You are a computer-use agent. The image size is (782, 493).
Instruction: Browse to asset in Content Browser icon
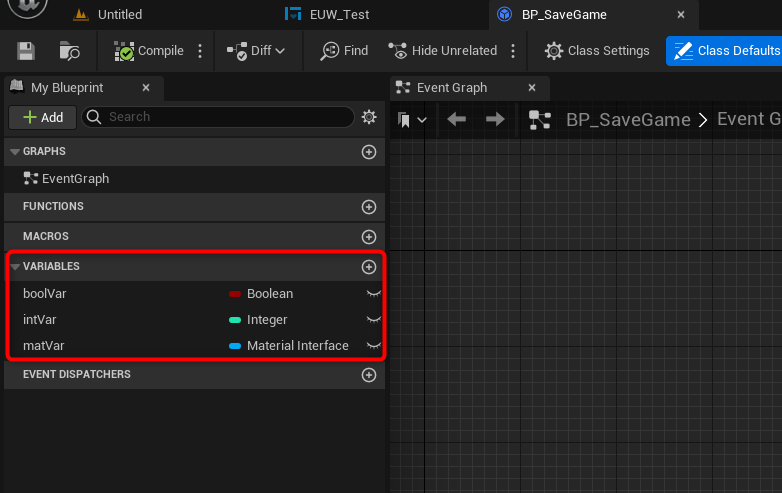(x=69, y=51)
